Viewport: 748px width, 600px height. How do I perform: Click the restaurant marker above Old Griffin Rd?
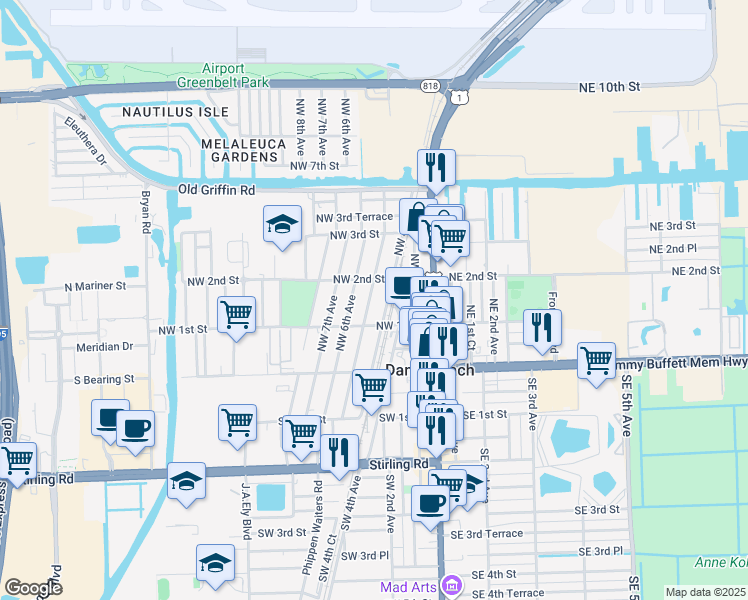tap(436, 167)
